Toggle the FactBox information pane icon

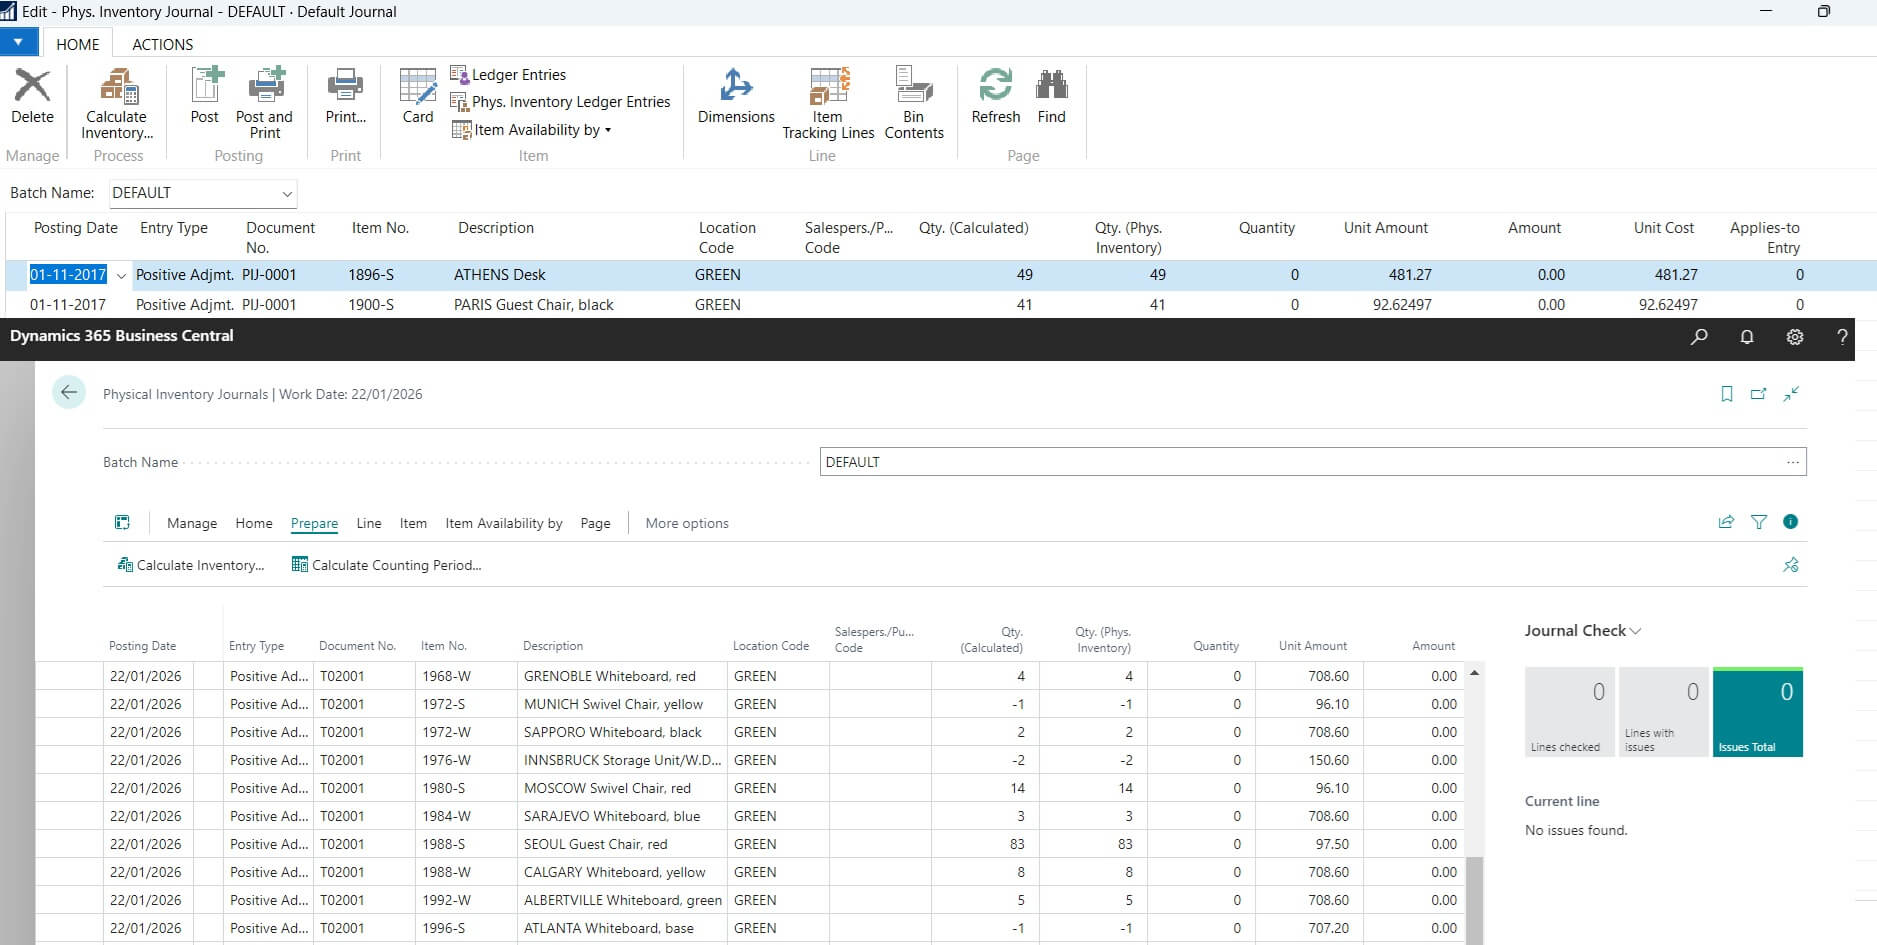pyautogui.click(x=1790, y=522)
